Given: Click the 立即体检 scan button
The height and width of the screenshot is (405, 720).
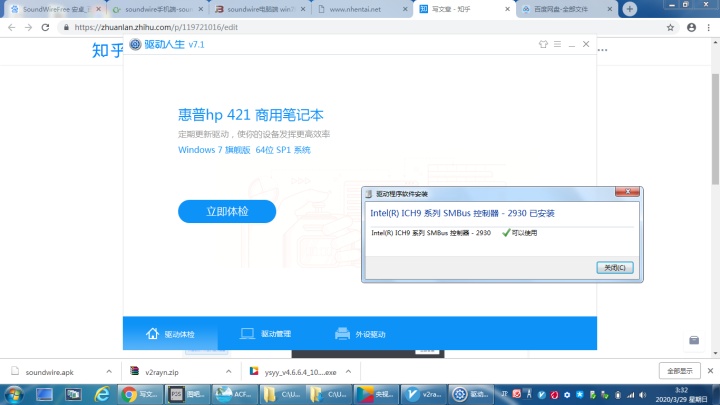Looking at the screenshot, I should [227, 211].
